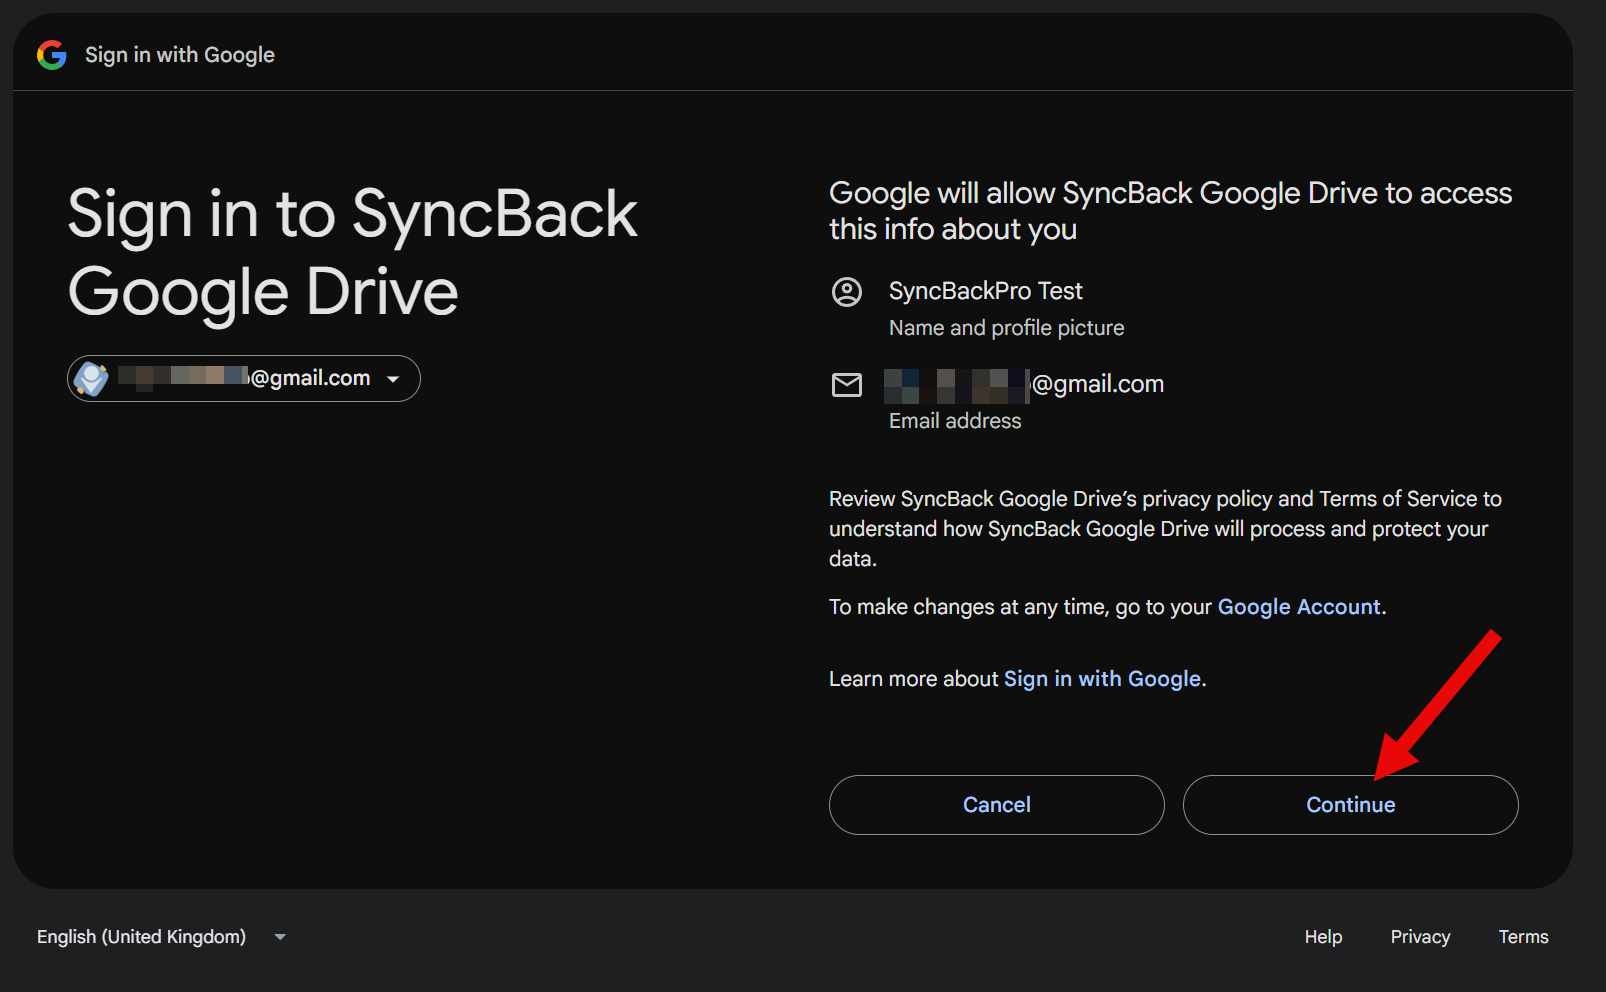Screen dimensions: 1606x992
Task: Click the envelope icon beside the email address
Action: 847,385
